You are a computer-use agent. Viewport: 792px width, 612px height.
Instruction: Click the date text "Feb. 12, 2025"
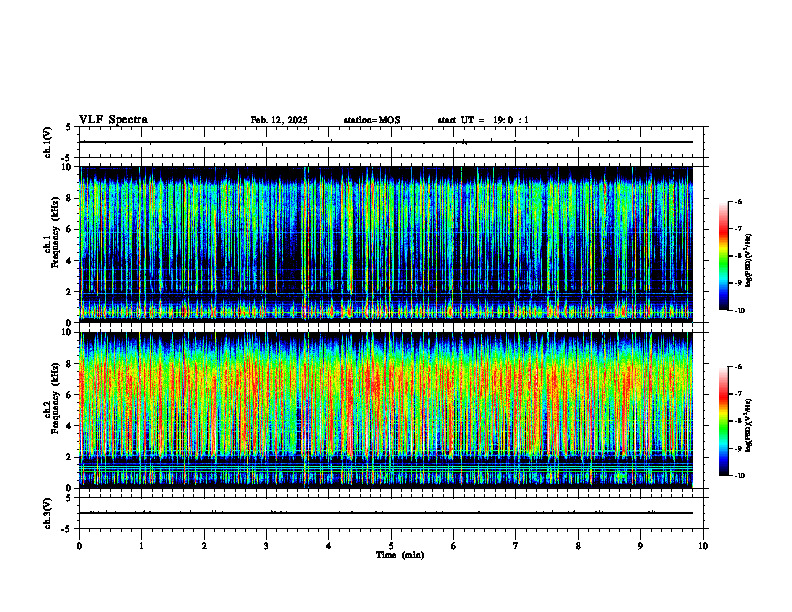click(279, 120)
